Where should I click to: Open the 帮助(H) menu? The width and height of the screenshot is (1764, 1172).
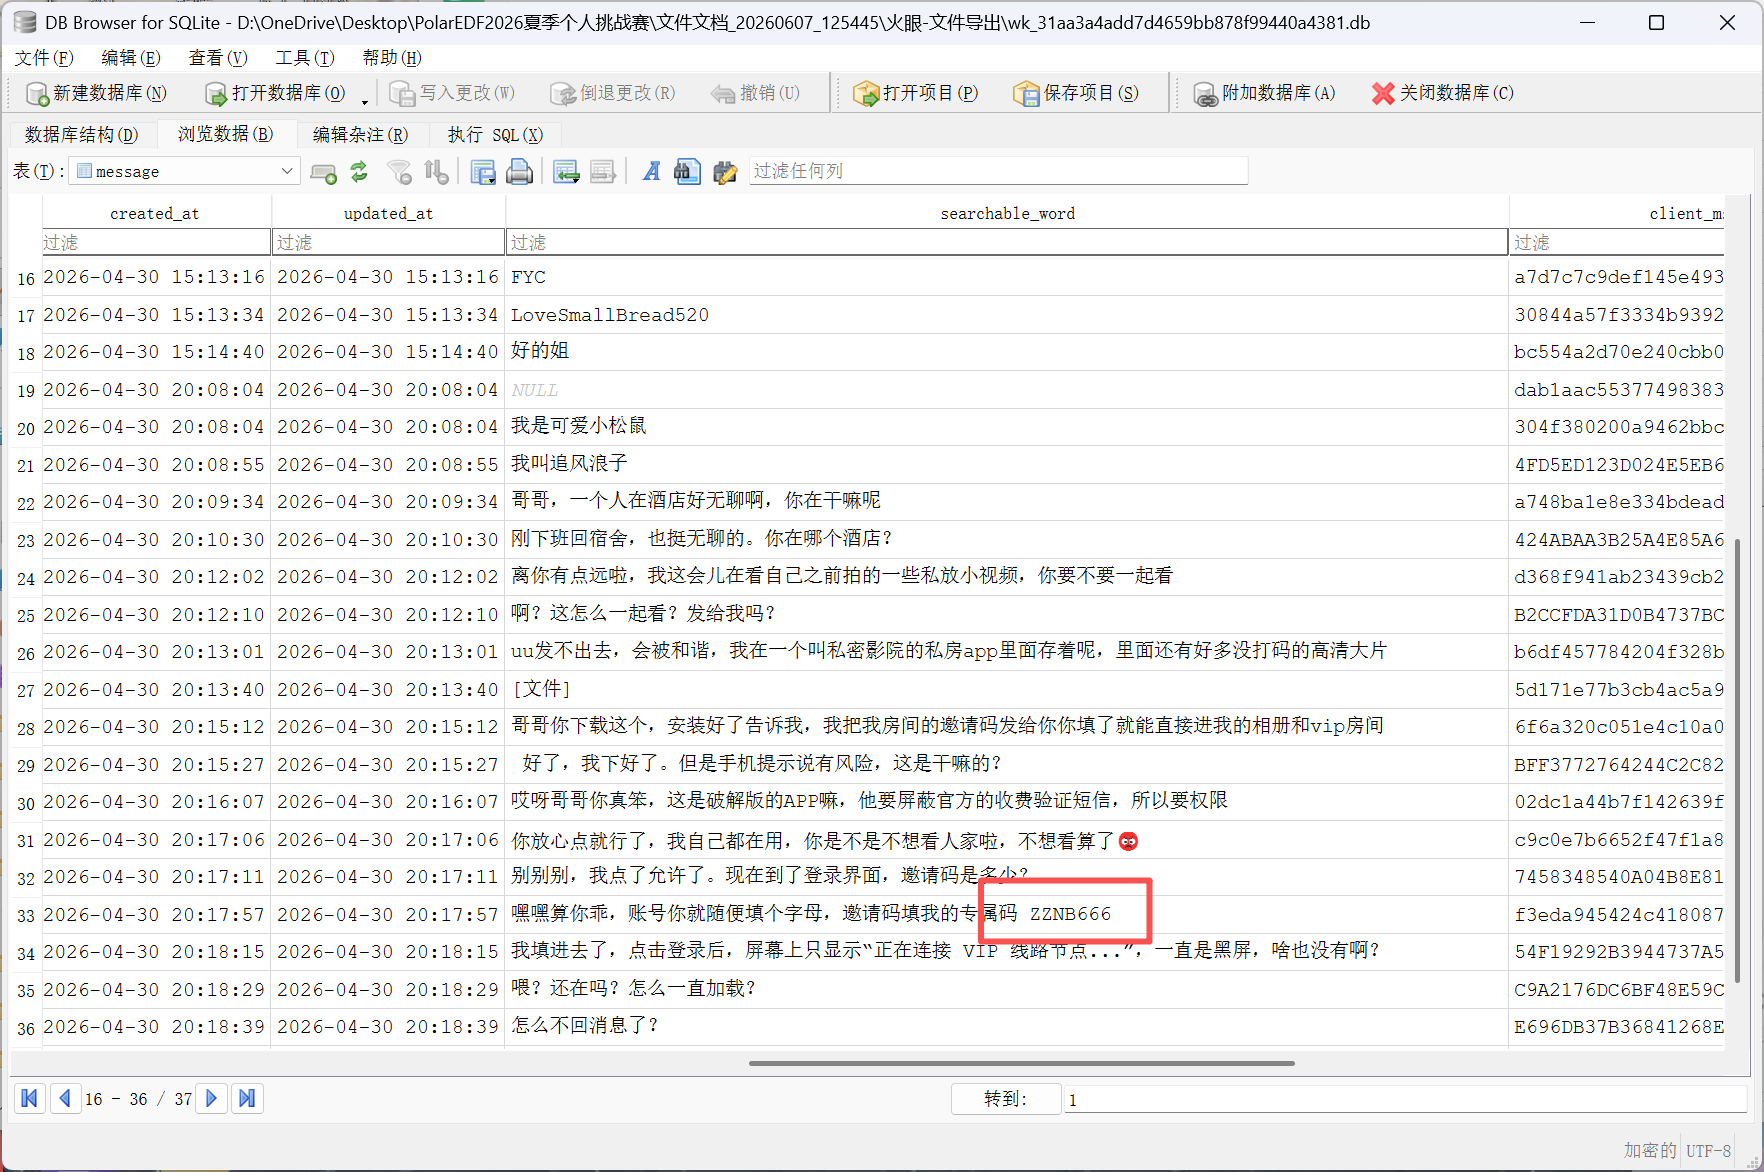pyautogui.click(x=392, y=58)
